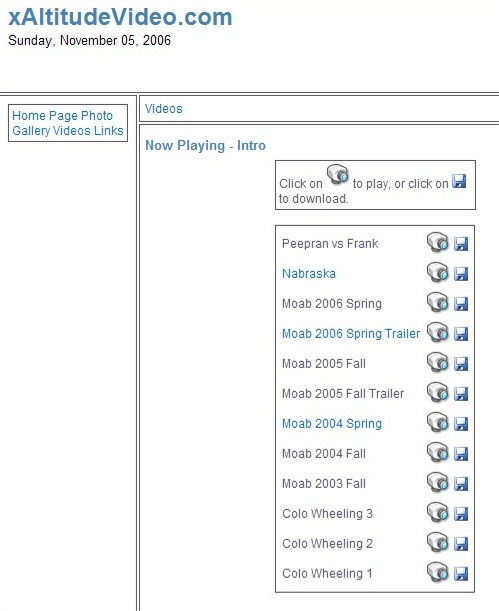This screenshot has width=499, height=611.
Task: Download the Moab 2005 Fall video
Action: point(461,364)
